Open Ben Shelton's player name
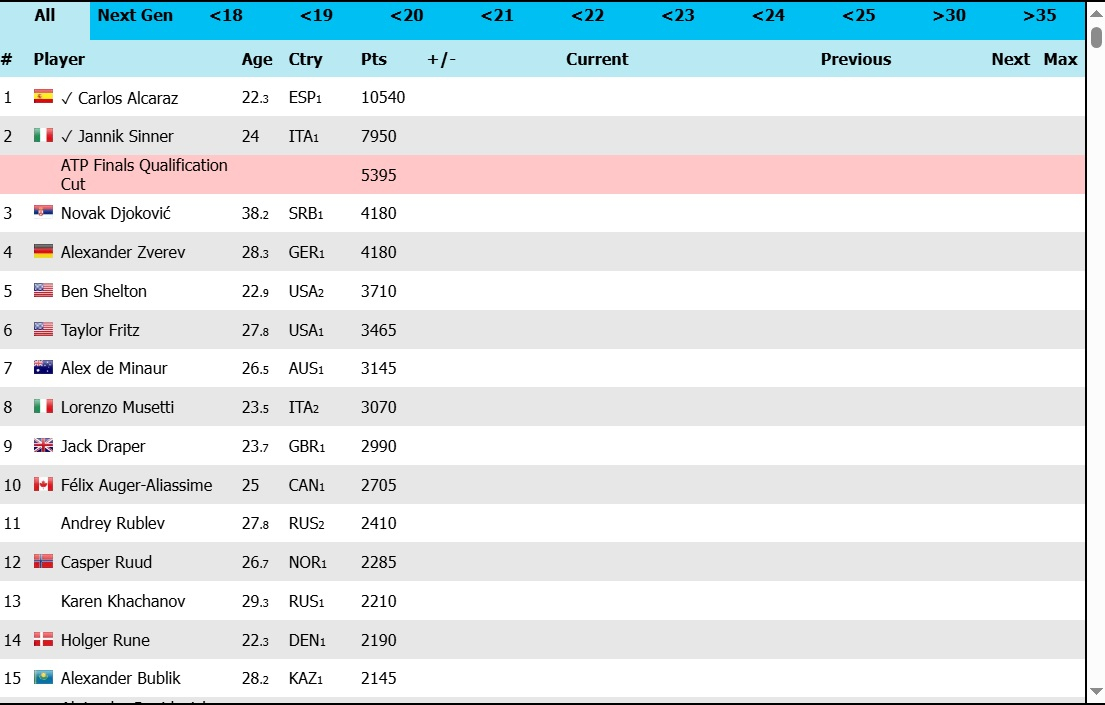Screen dimensions: 1105x705 (x=103, y=291)
